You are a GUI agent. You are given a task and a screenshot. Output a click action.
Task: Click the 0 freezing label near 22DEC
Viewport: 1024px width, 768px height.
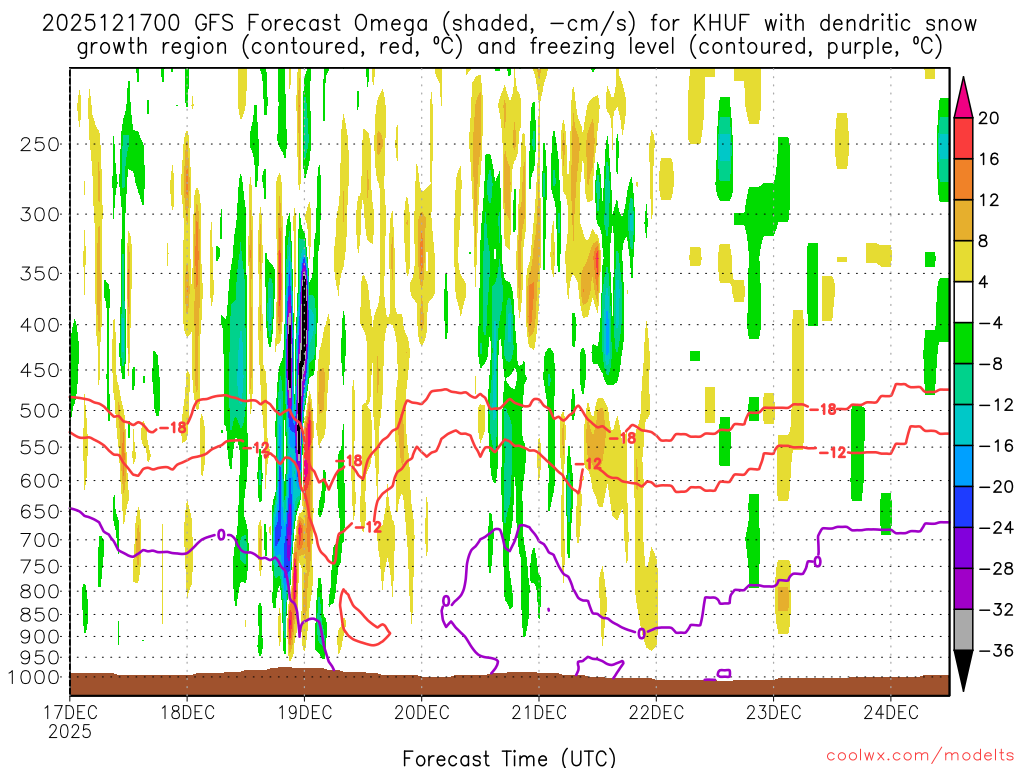(641, 633)
